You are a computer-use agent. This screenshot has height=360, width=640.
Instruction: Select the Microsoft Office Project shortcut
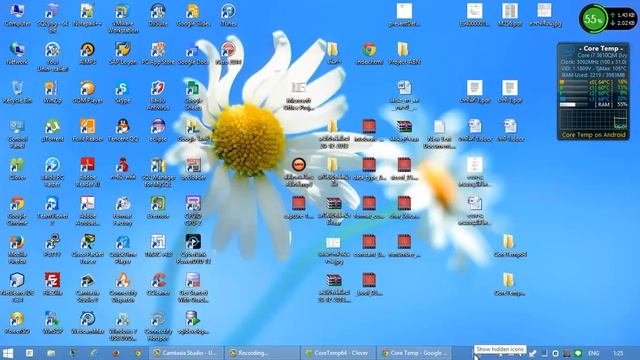[x=299, y=96]
